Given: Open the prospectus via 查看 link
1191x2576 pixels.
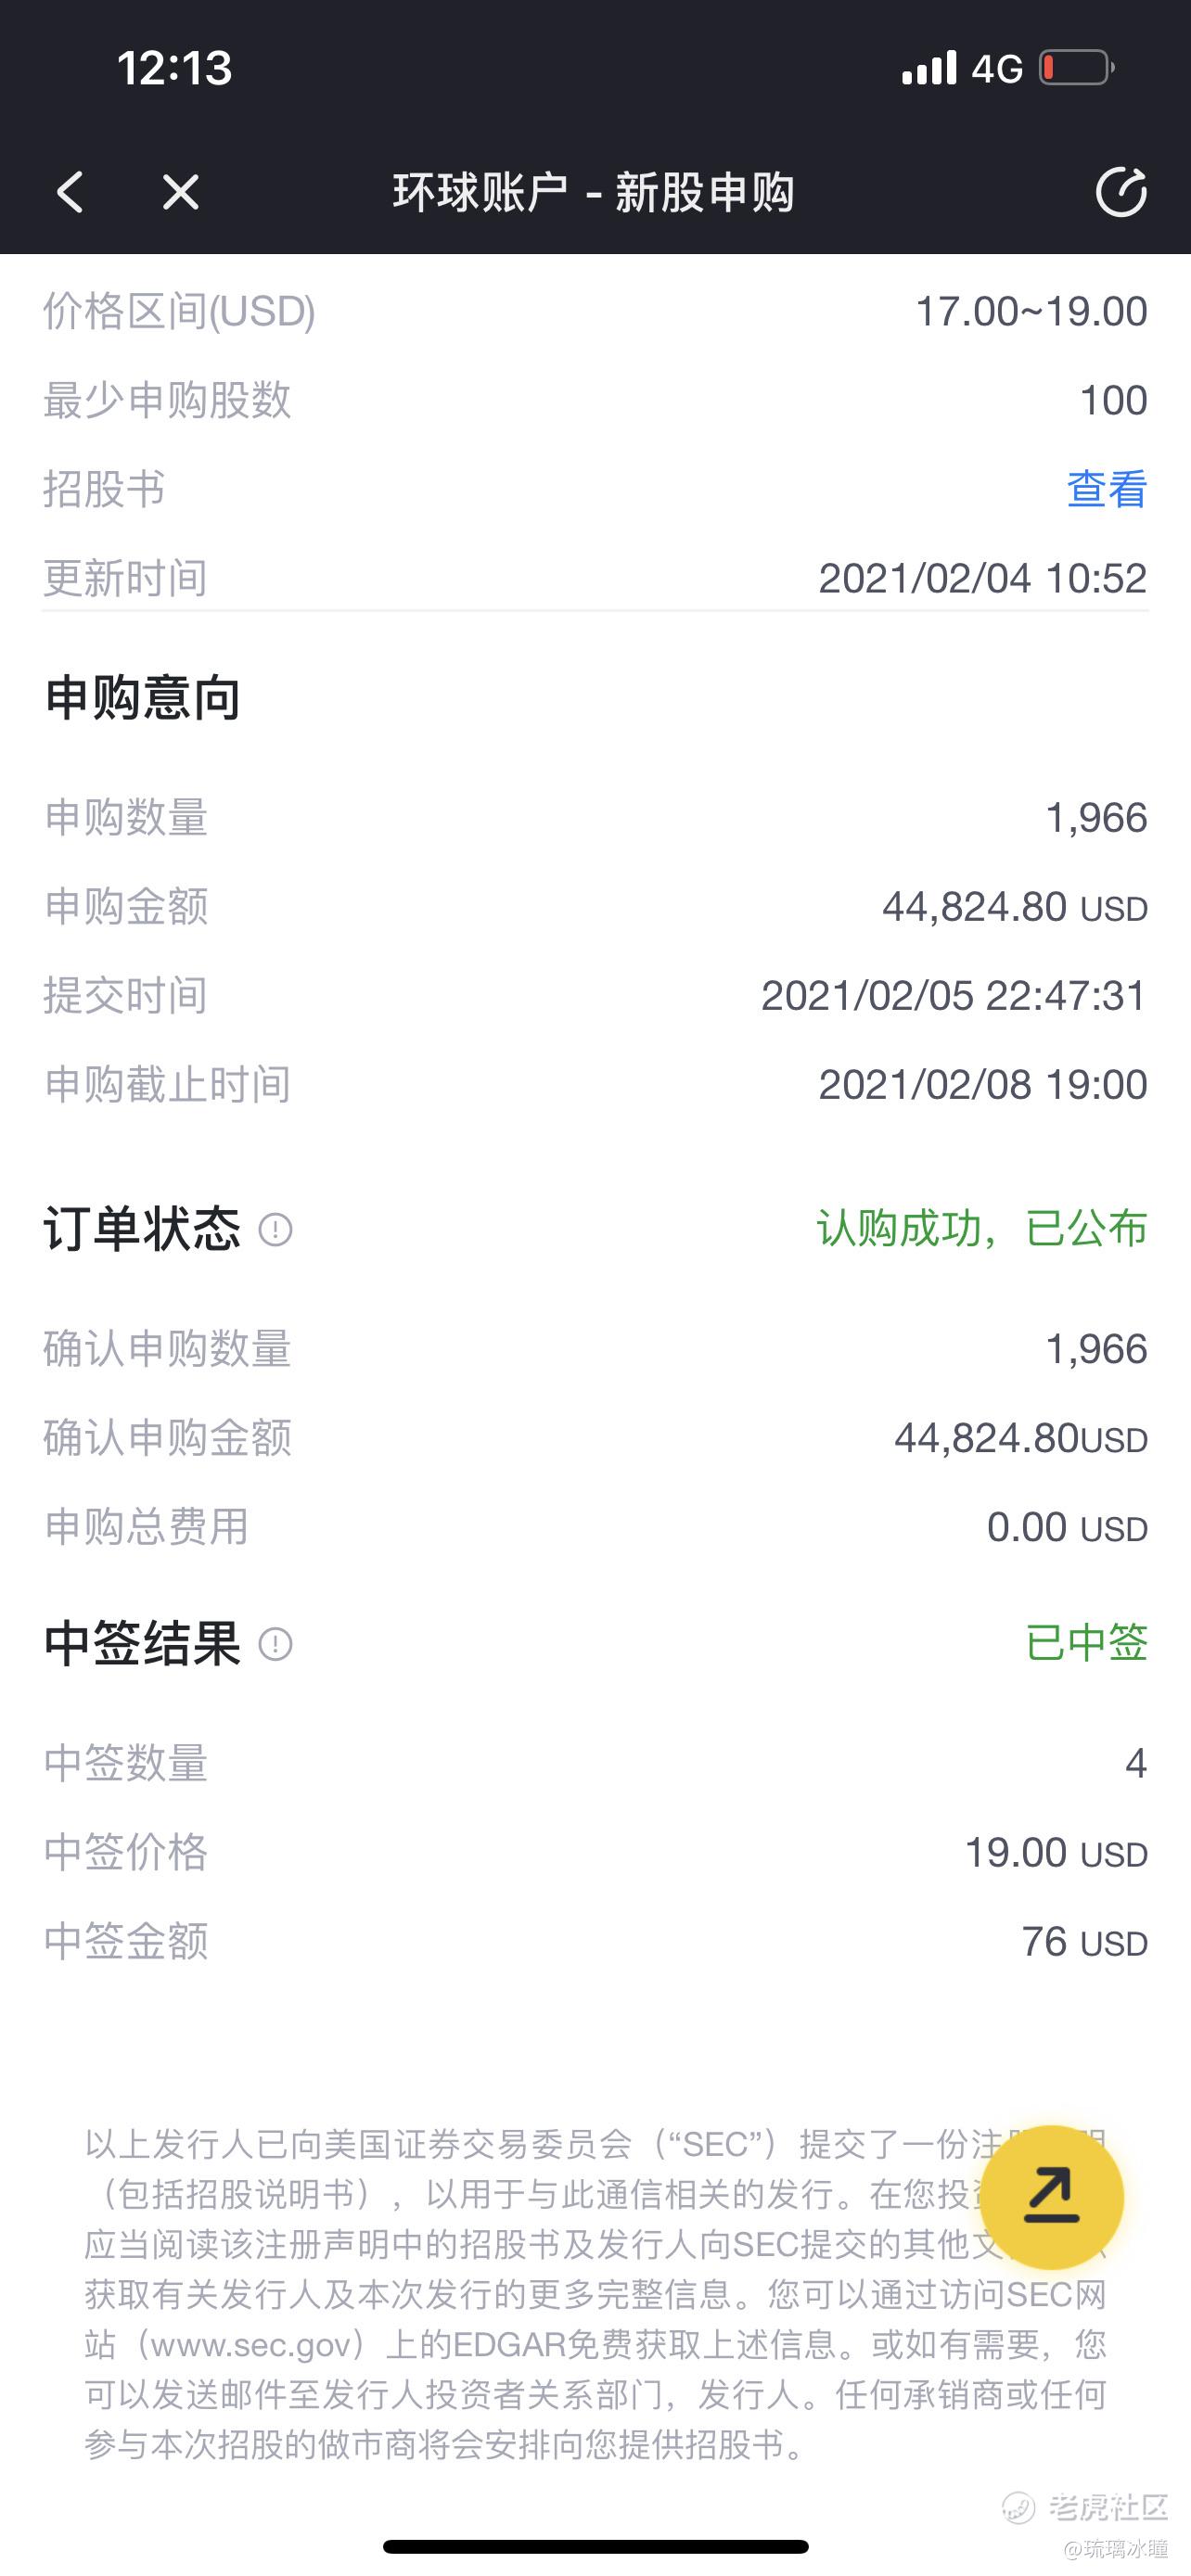Looking at the screenshot, I should point(1107,489).
